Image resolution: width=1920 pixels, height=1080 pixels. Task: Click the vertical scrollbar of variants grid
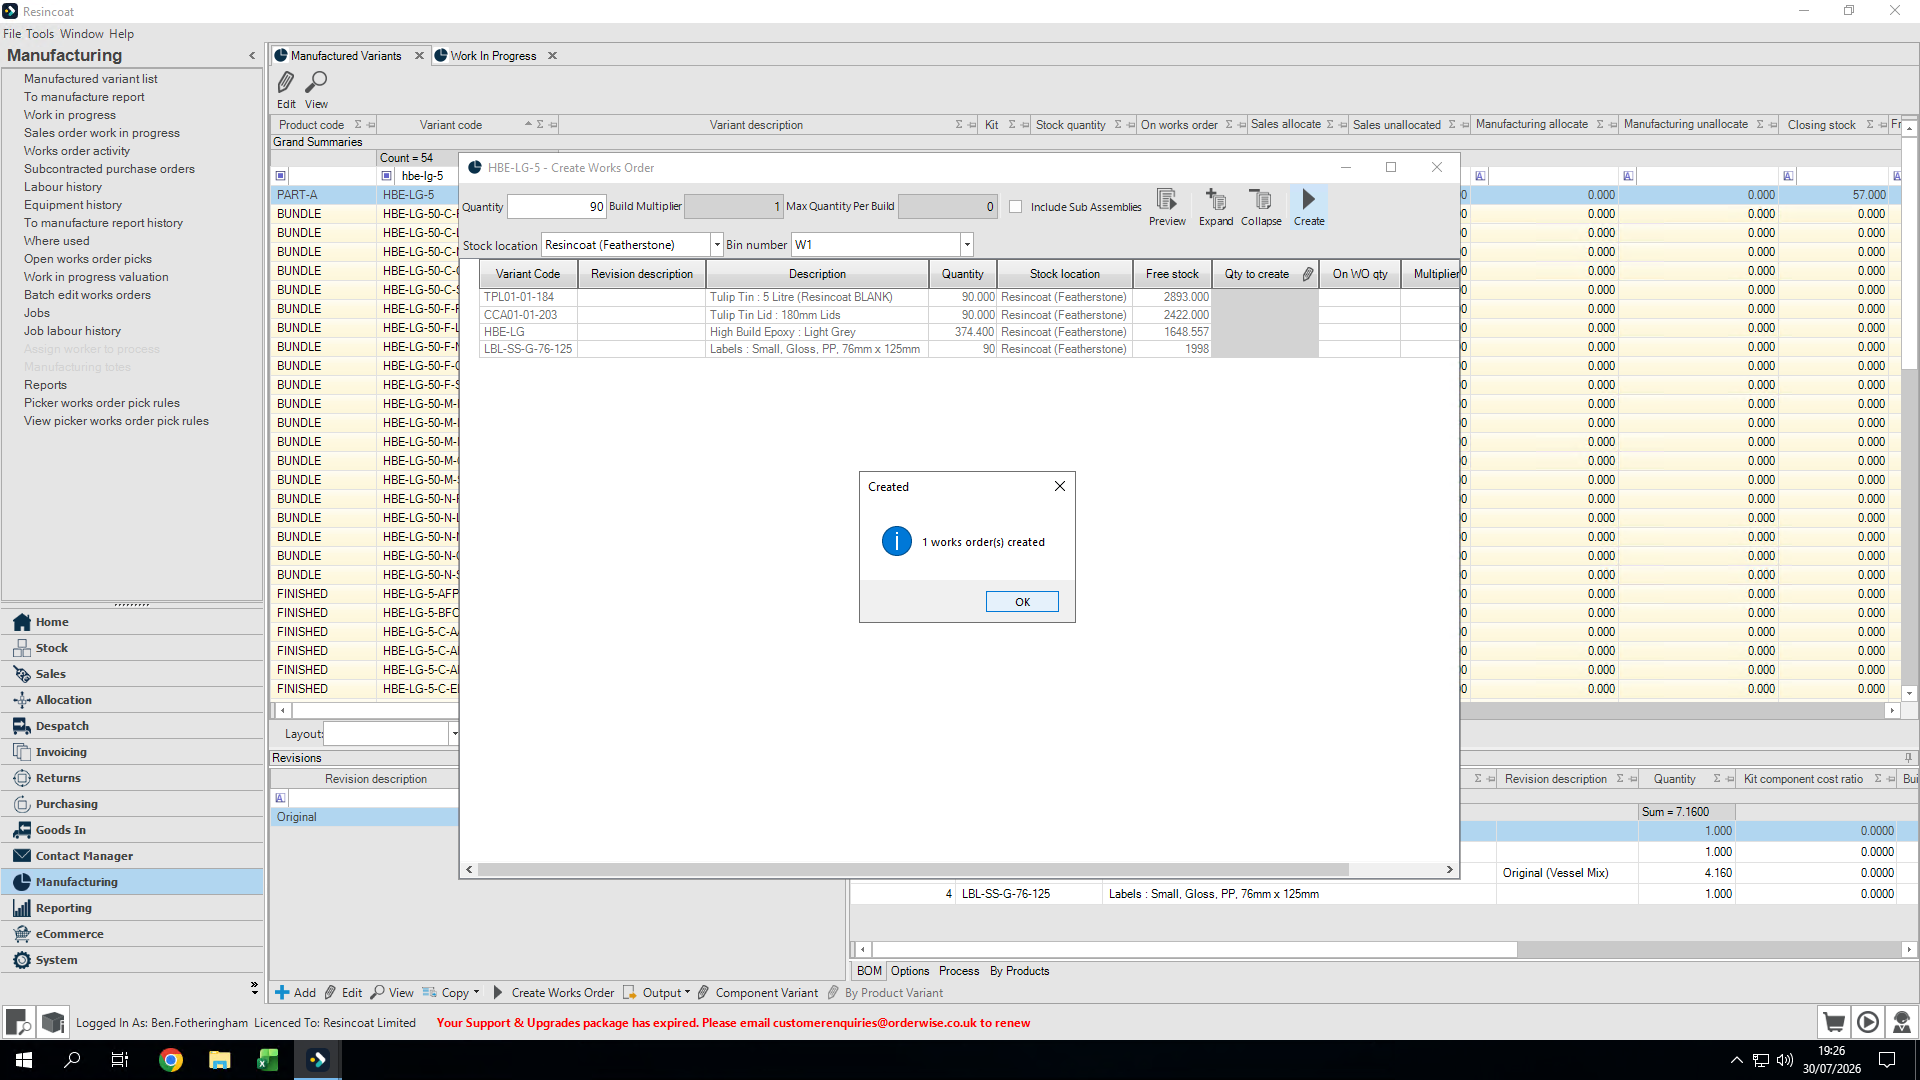[1909, 254]
